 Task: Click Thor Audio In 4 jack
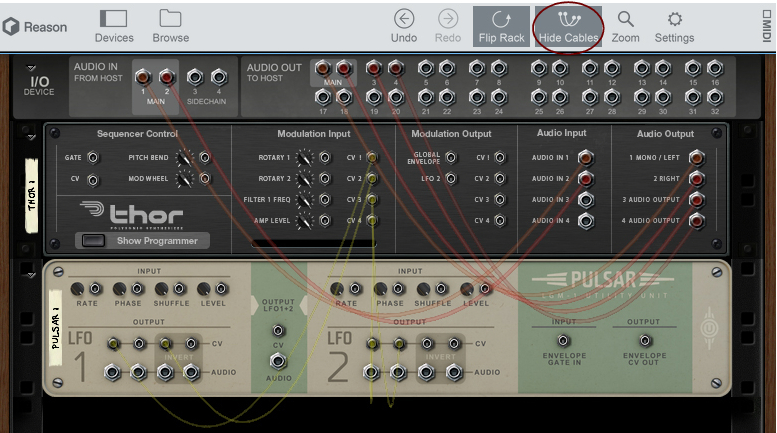coord(585,221)
